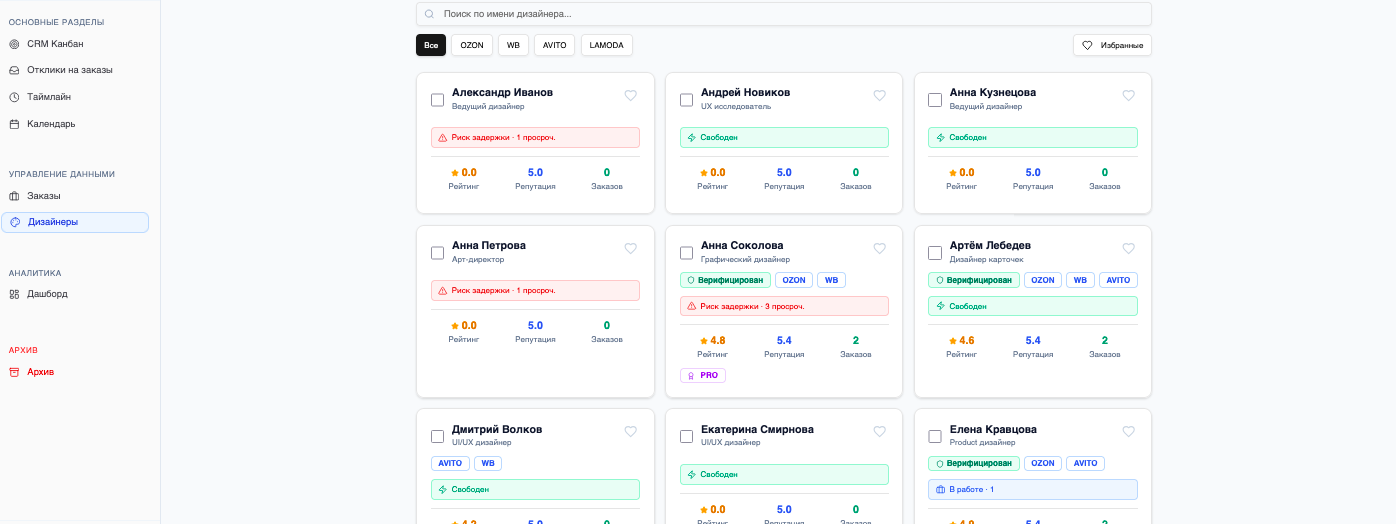
Task: Tick checkbox for Екатерина Смирнова
Action: (x=686, y=436)
